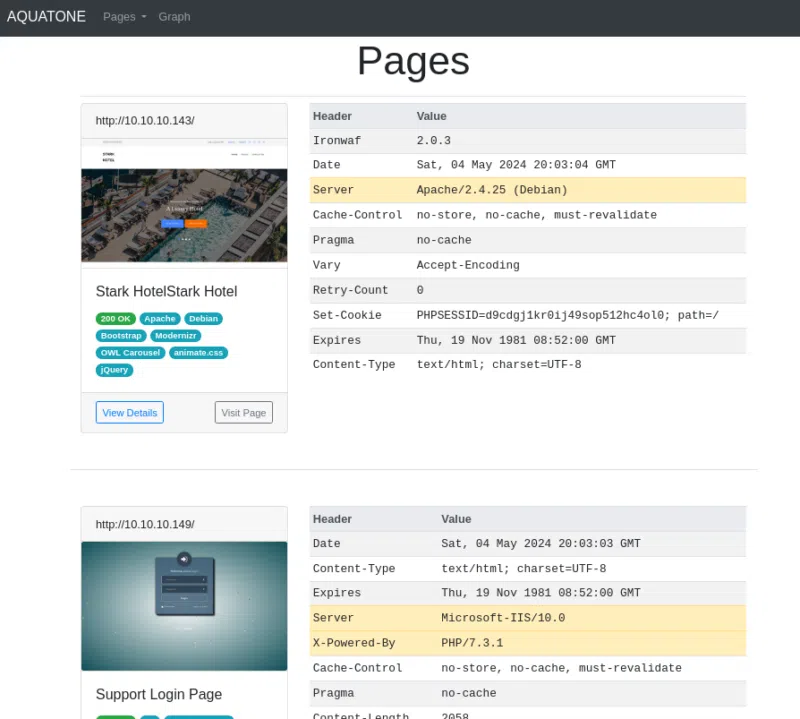Viewport: 800px width, 719px height.
Task: Click View Details for Stark Hotel
Action: 129,412
